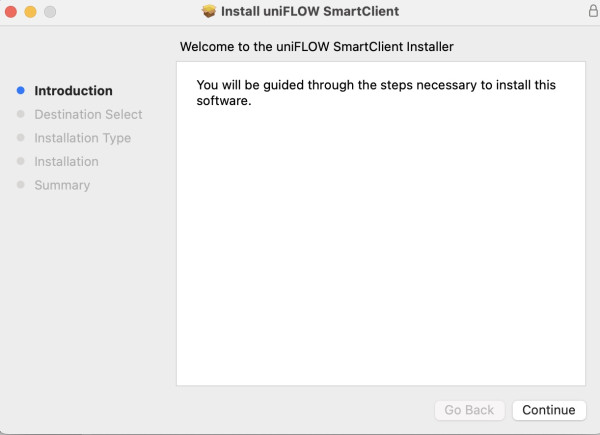Click the welcome heading text
This screenshot has height=435, width=600.
pos(317,47)
